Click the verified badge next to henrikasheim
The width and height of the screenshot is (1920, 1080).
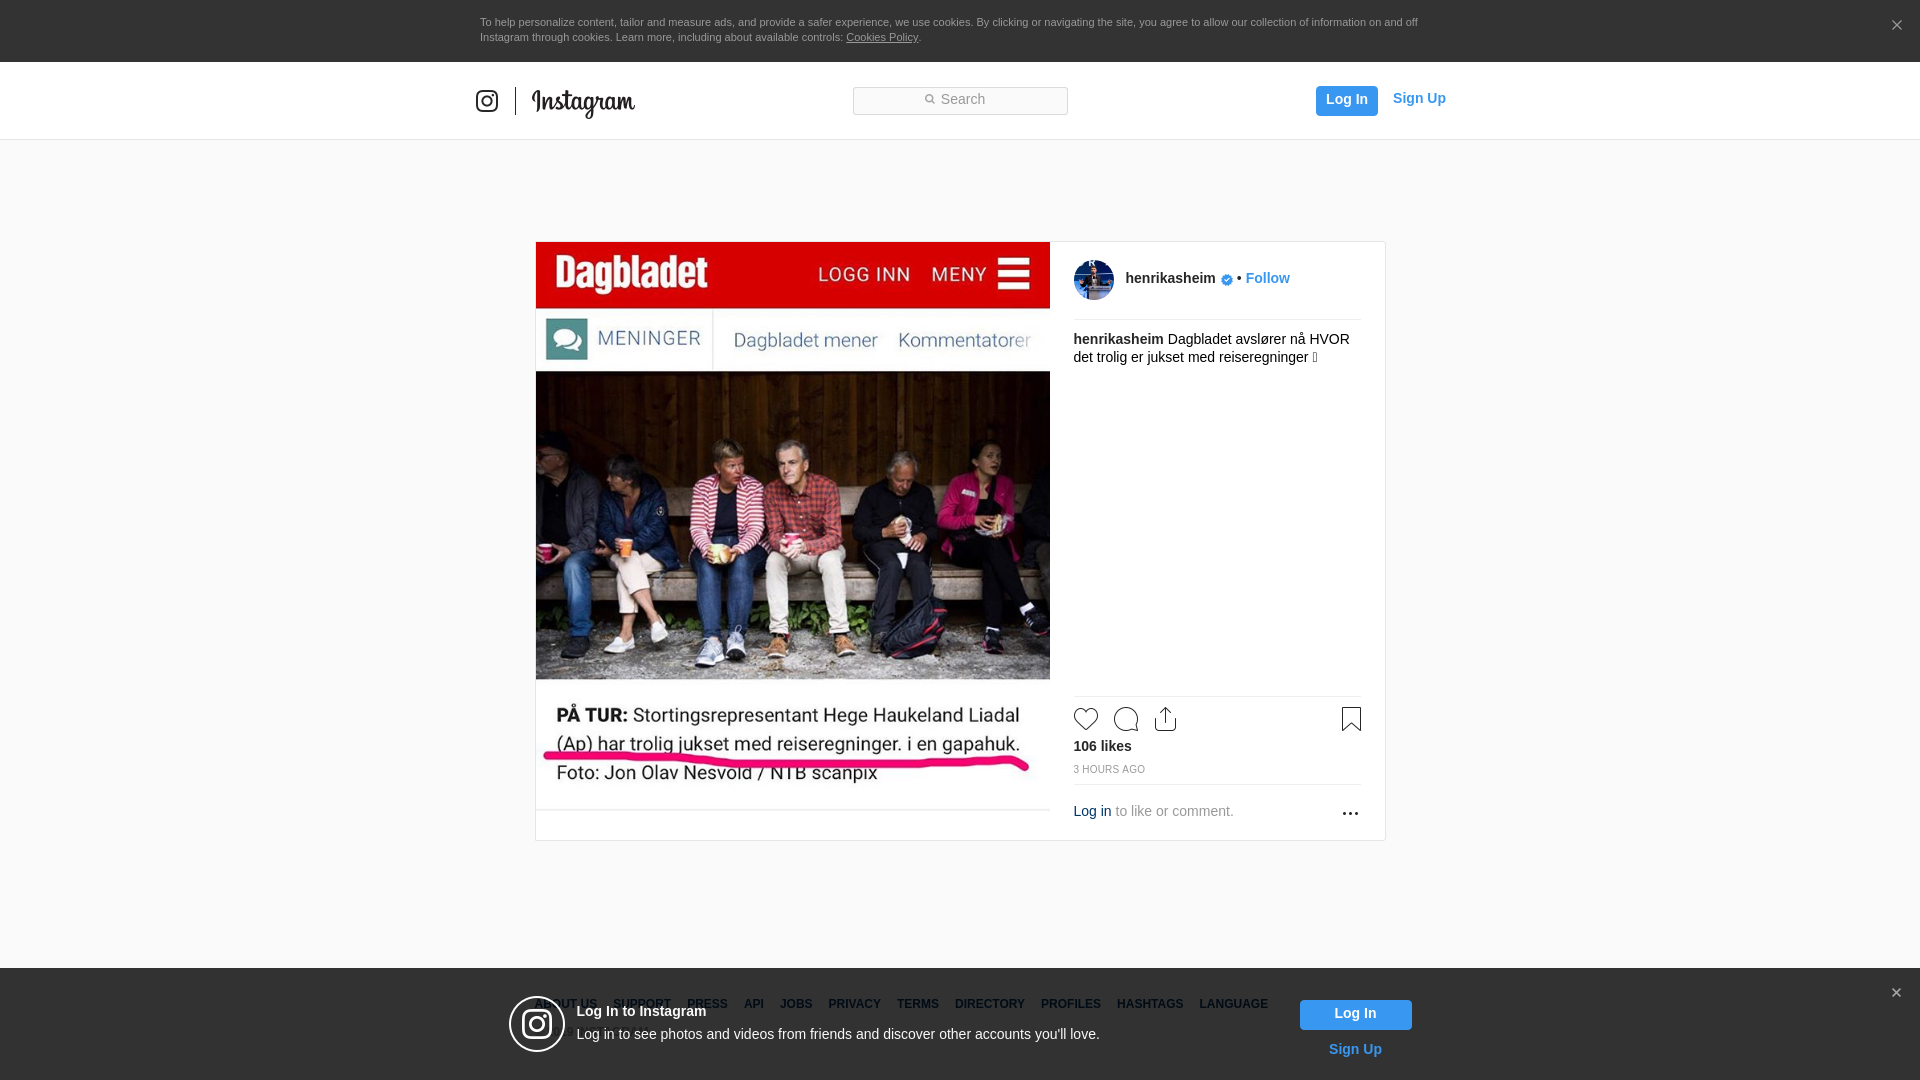1226,280
